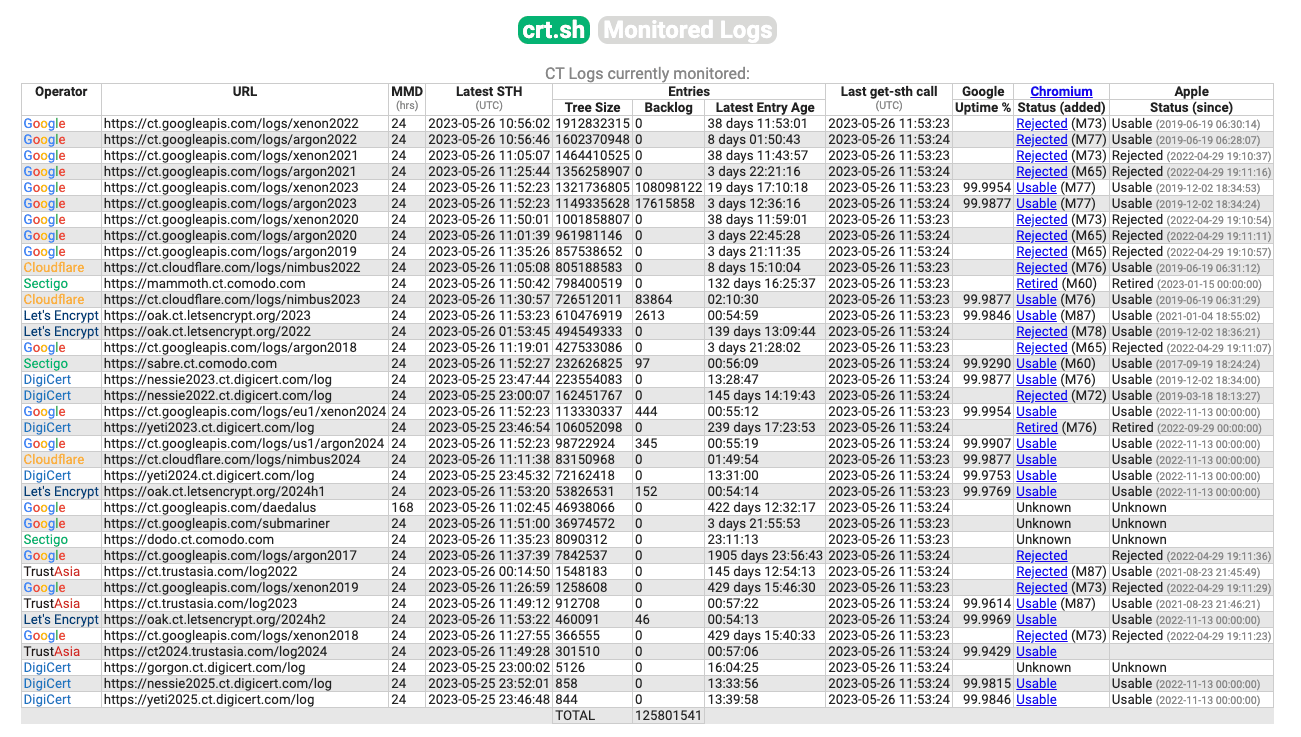This screenshot has width=1301, height=737.
Task: Click Rejected link in argon2020 row
Action: pyautogui.click(x=1041, y=235)
